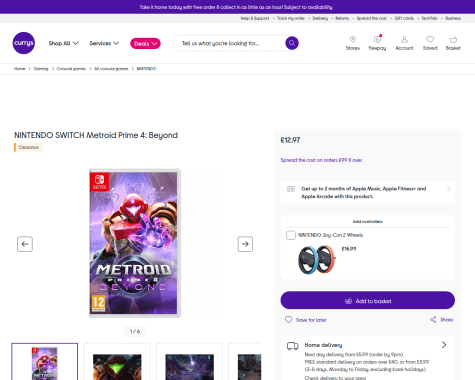Click the top free order & collect banner
The width and height of the screenshot is (475, 380).
pos(237,7)
